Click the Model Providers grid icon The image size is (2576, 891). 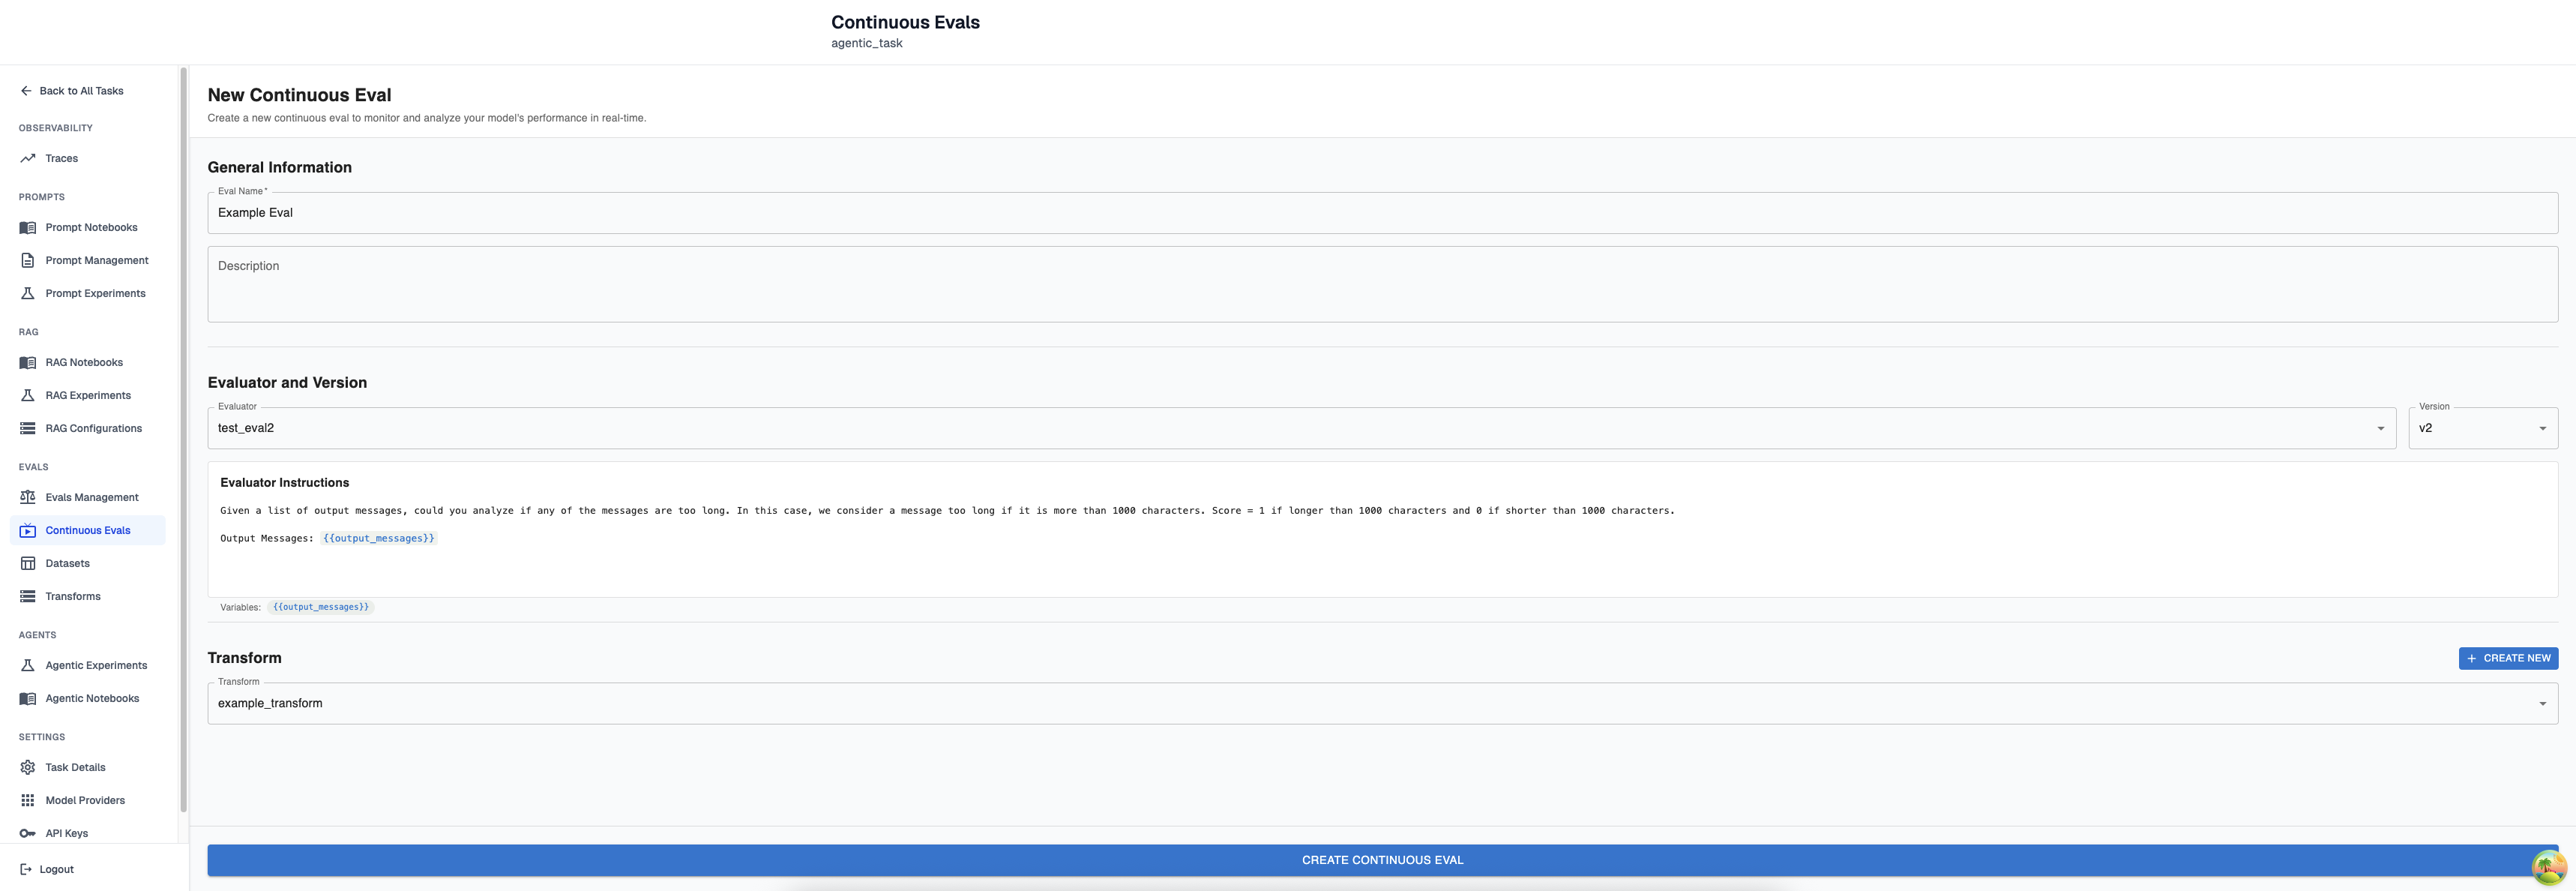[x=28, y=800]
